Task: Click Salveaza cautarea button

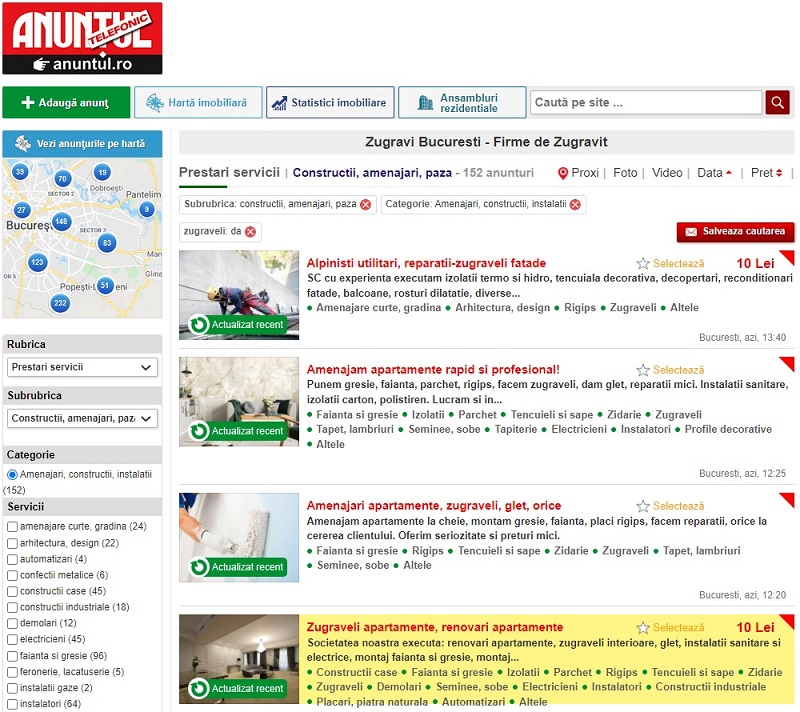Action: (735, 232)
